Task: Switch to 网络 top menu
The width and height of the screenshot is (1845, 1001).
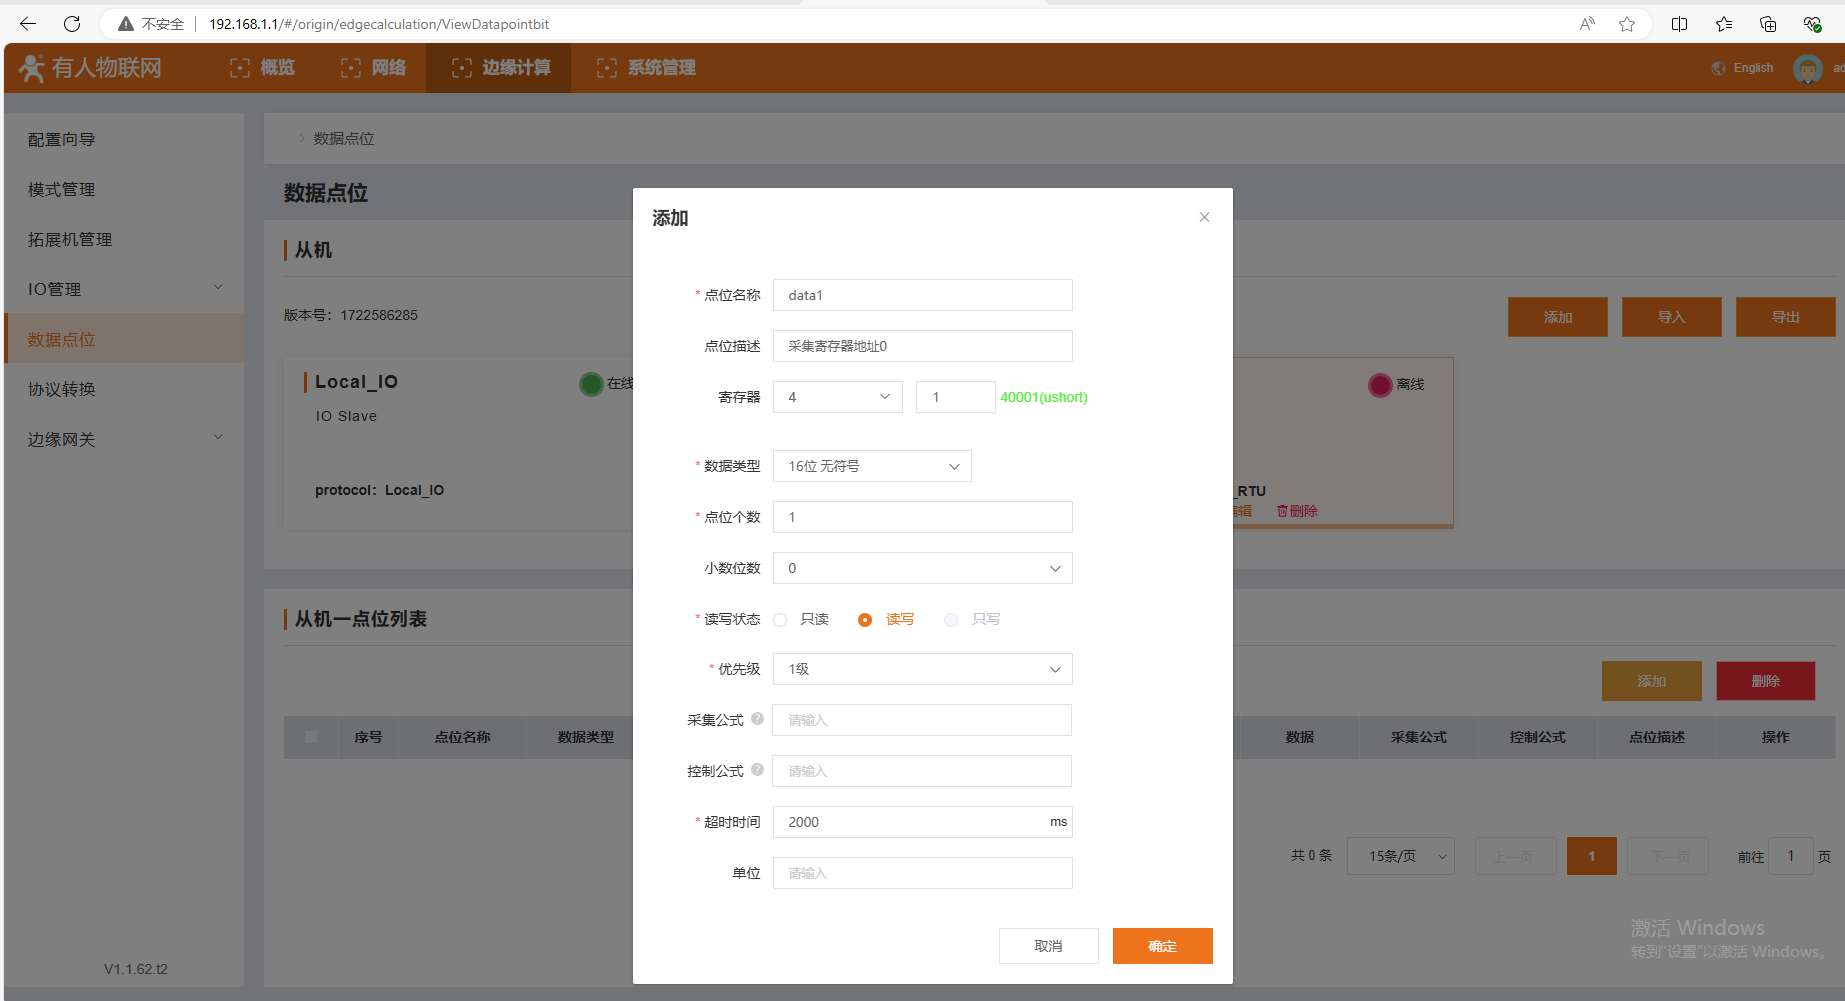Action: [374, 68]
